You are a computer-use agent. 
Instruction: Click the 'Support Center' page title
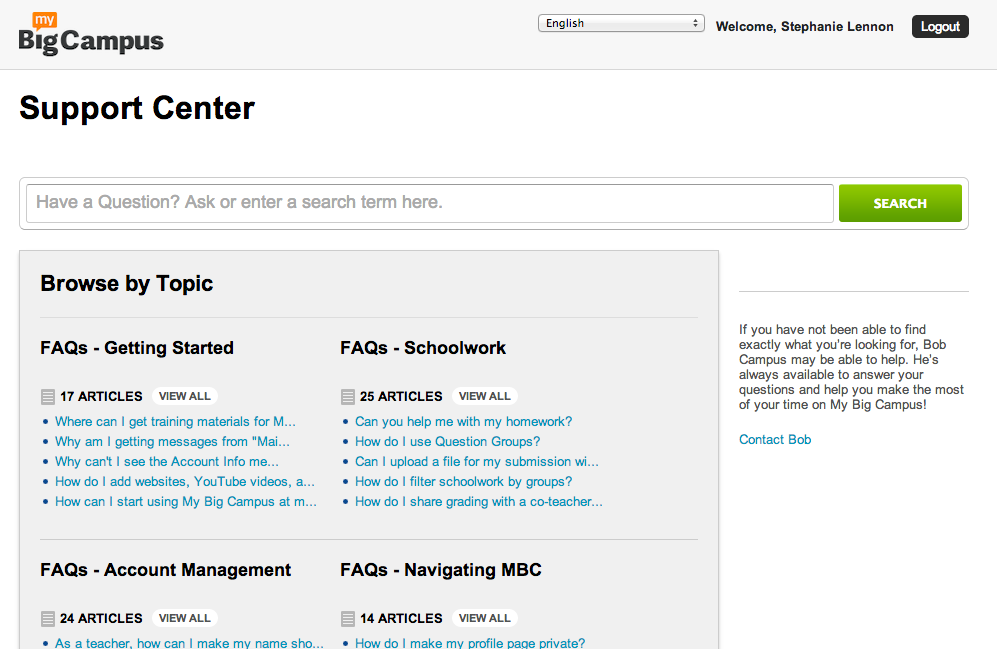137,108
